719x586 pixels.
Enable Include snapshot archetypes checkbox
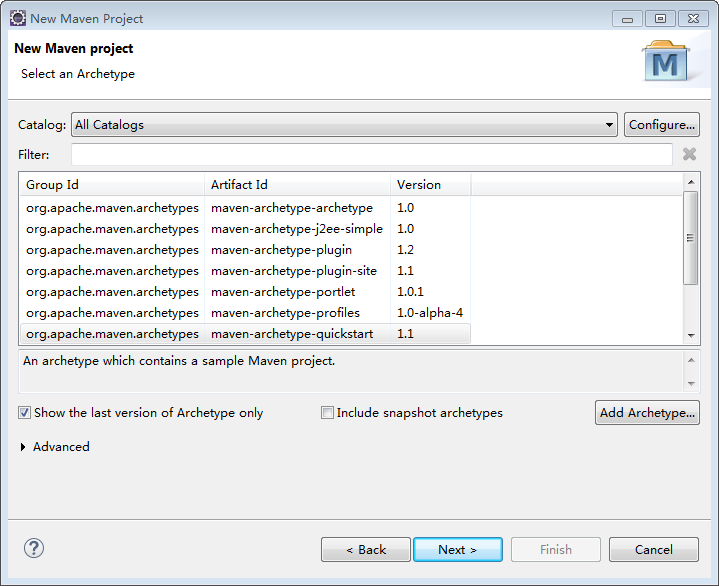click(327, 413)
